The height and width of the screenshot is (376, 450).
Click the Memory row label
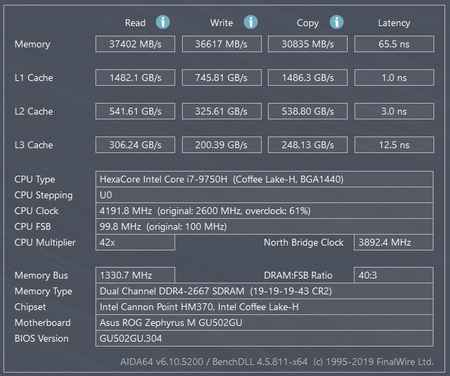[x=32, y=44]
